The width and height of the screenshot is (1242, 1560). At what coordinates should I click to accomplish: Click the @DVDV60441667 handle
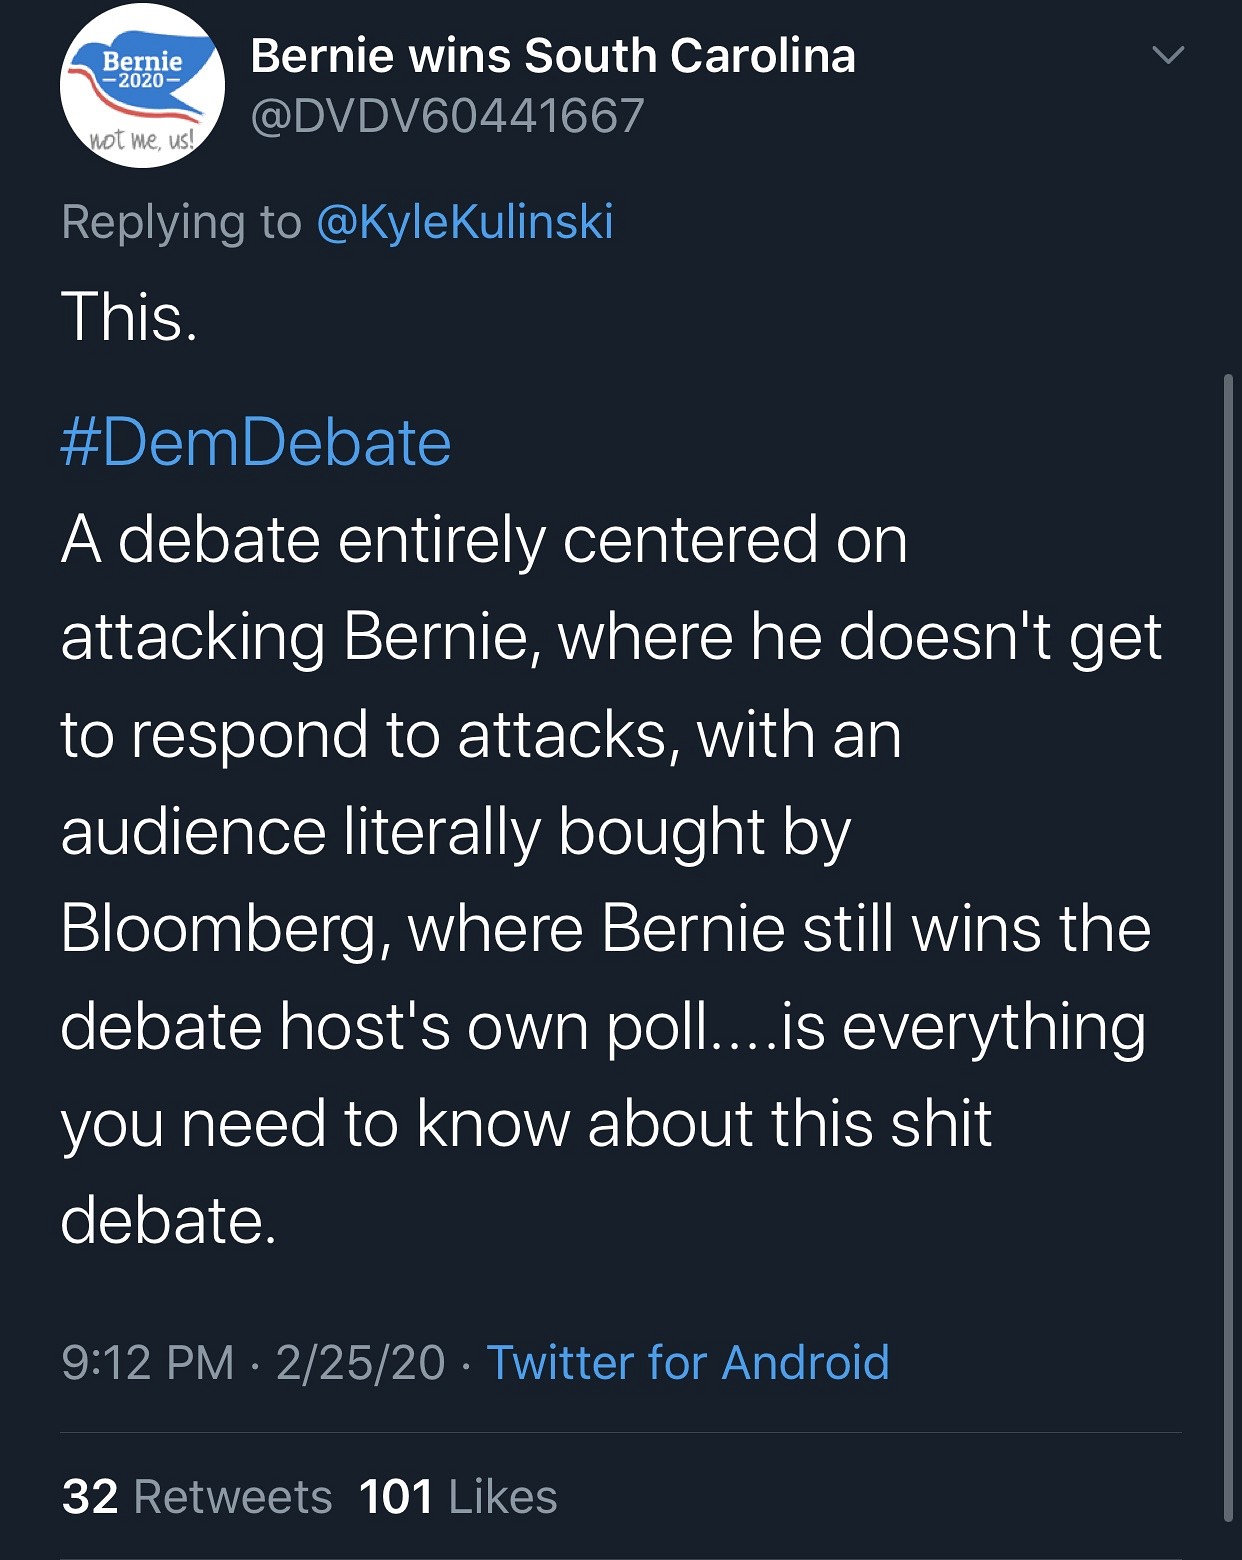(447, 116)
